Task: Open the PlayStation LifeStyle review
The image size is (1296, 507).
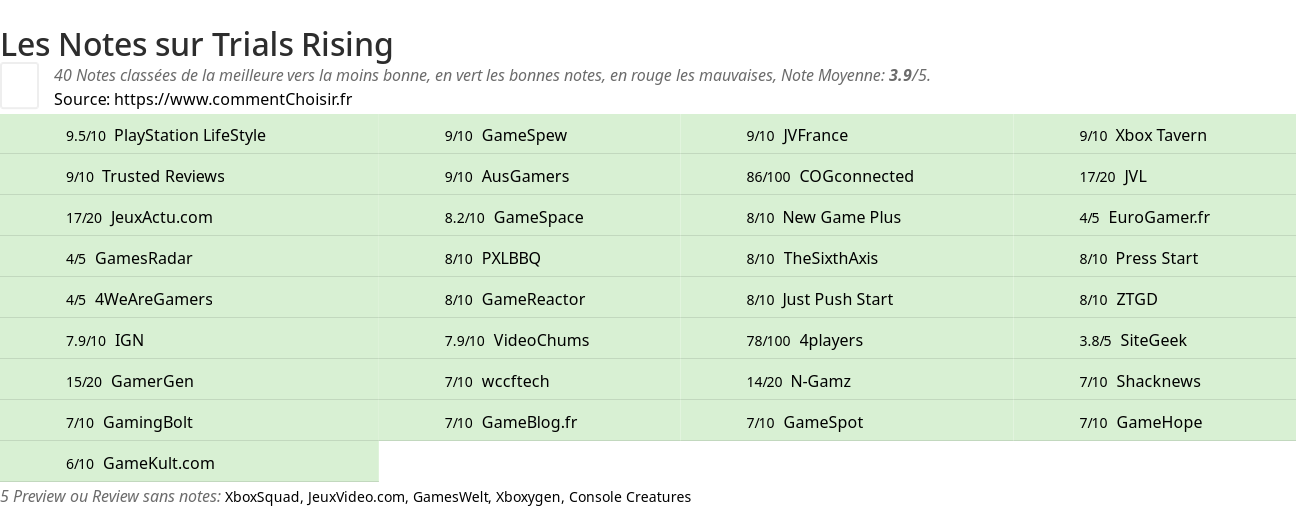Action: [x=190, y=135]
